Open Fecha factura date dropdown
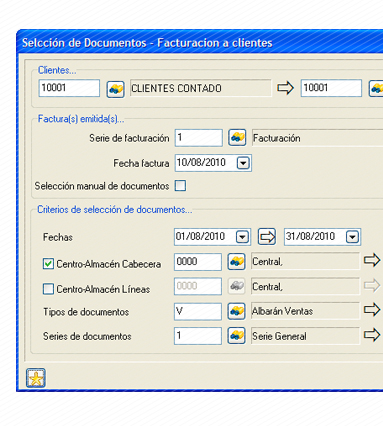383x426 pixels. coord(243,163)
